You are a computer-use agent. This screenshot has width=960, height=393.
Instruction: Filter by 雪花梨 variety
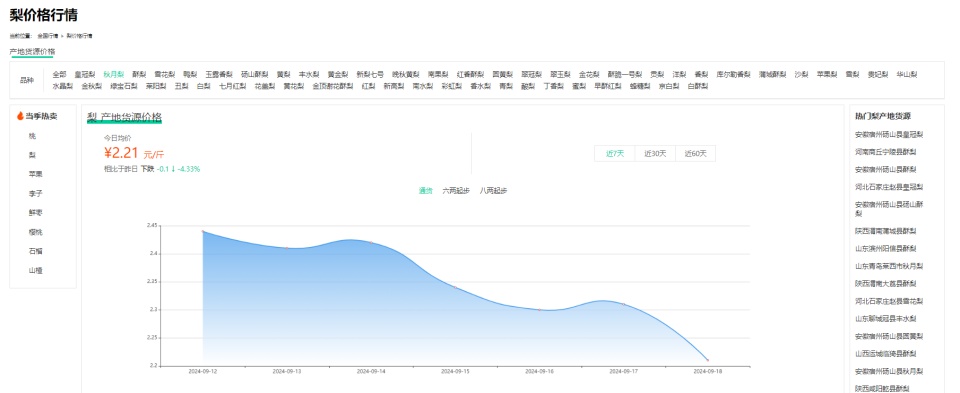coord(165,74)
